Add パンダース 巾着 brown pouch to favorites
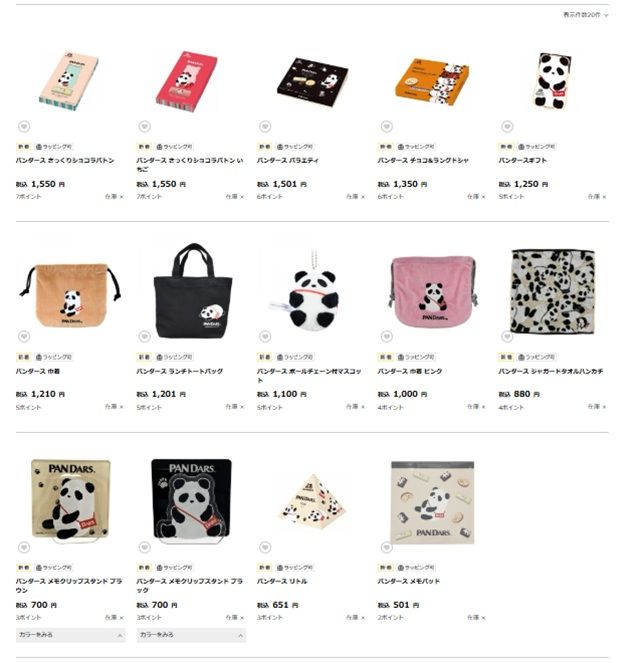 (x=24, y=337)
